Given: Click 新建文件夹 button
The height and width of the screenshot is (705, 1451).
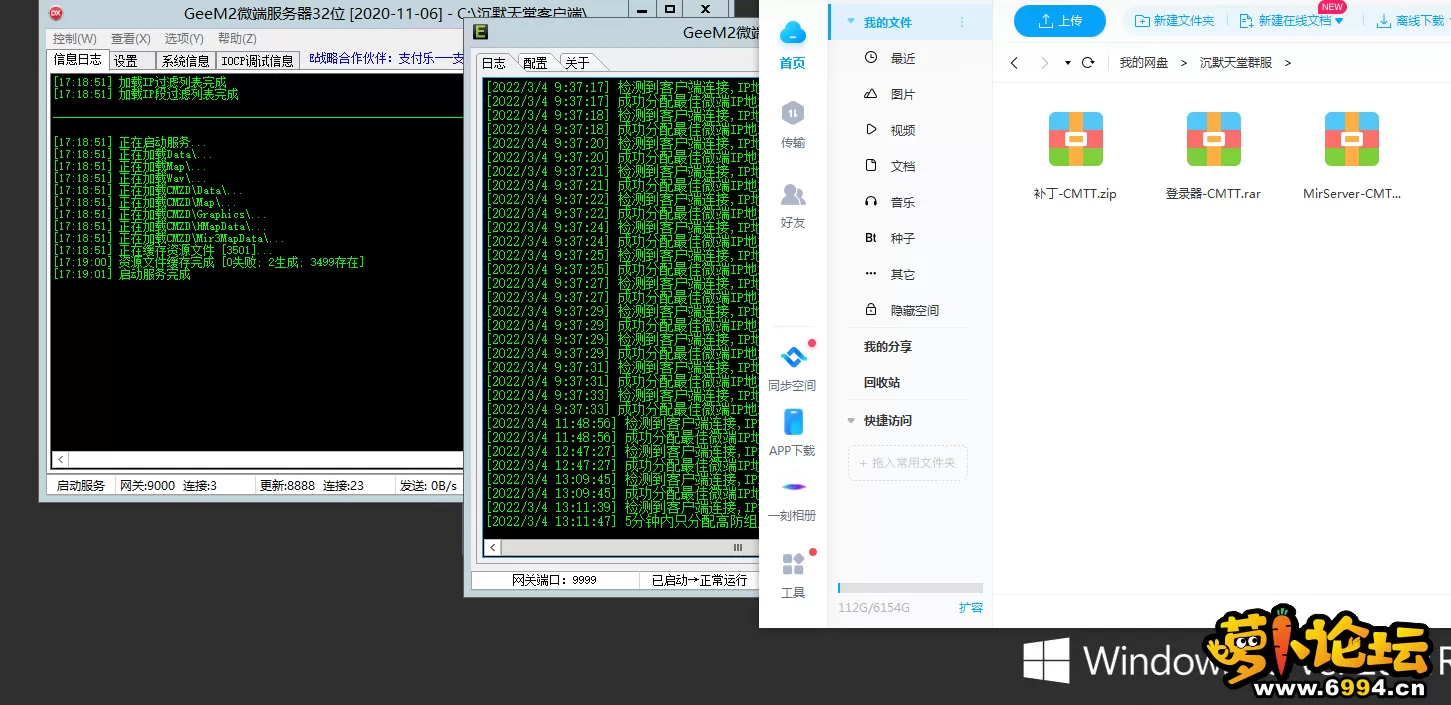Looking at the screenshot, I should point(1174,21).
